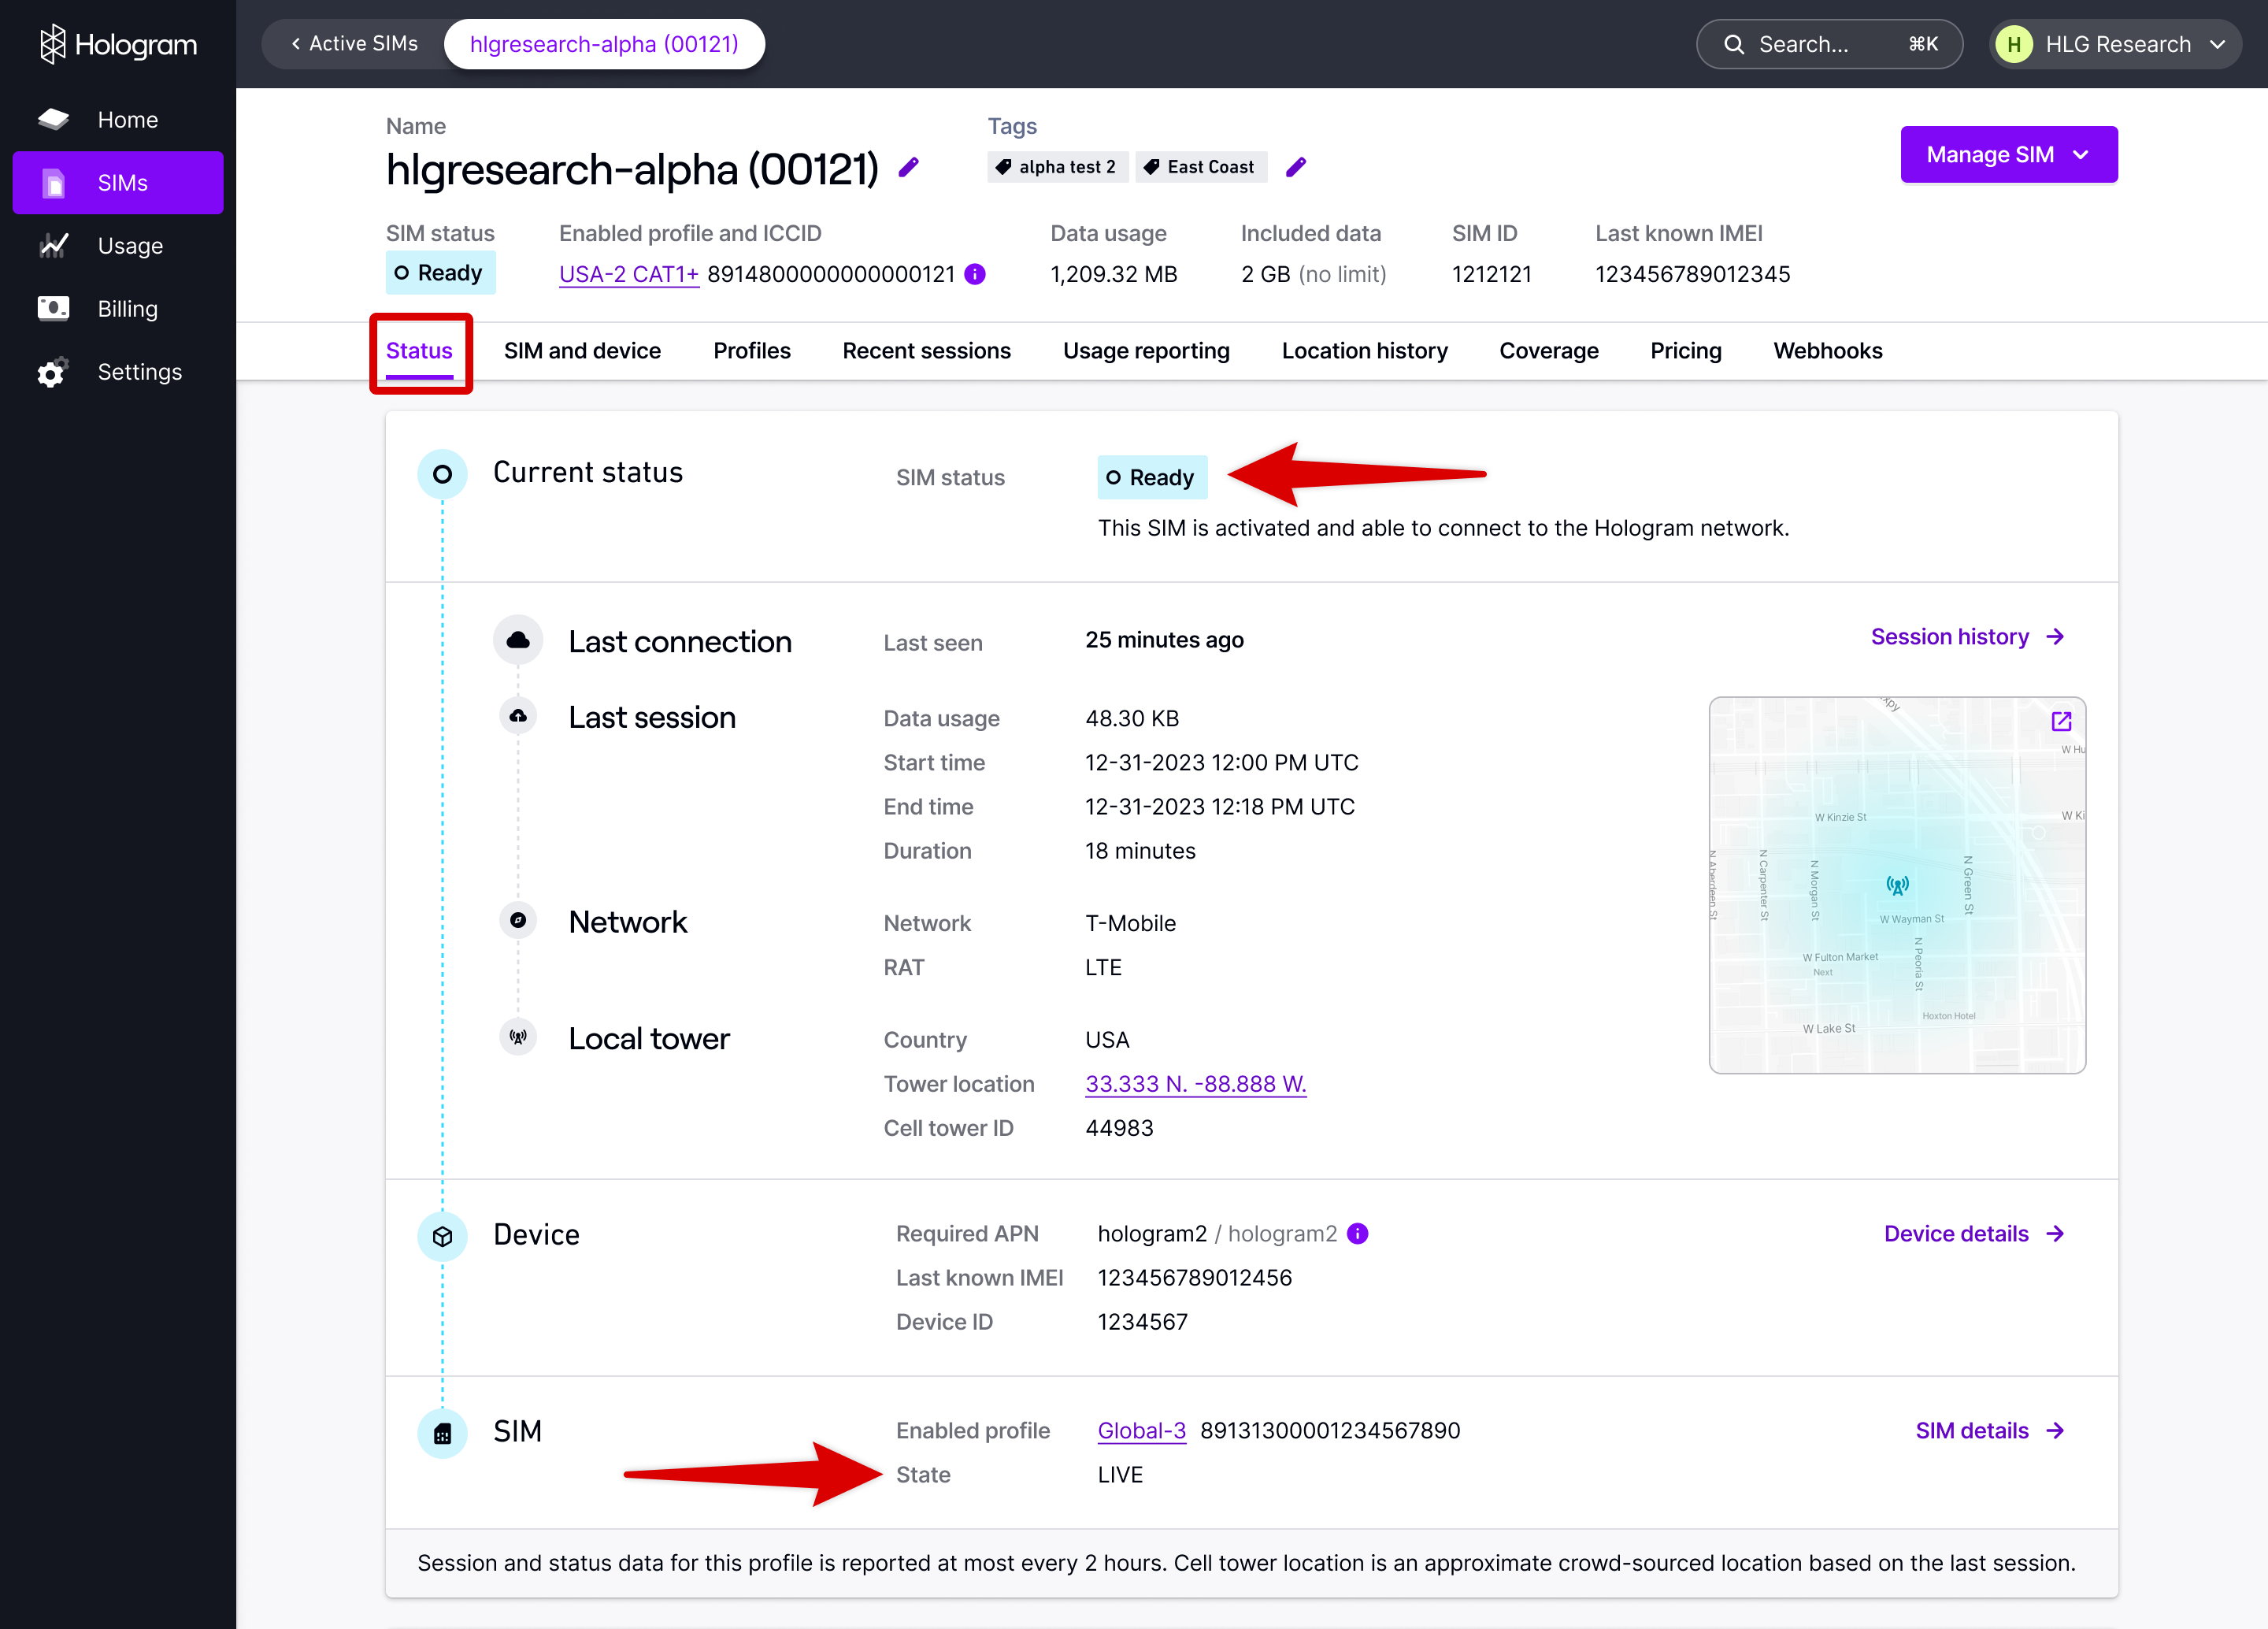Open the Usage section from the sidebar
2268x1629 pixels.
[x=119, y=245]
